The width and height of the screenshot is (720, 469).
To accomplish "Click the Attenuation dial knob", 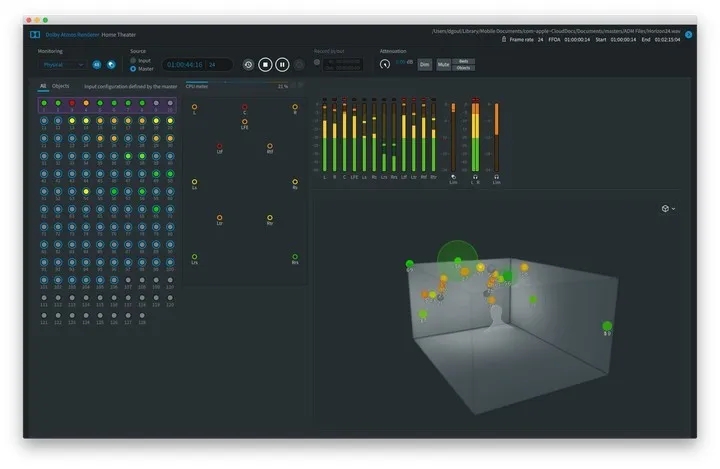I will coord(385,64).
